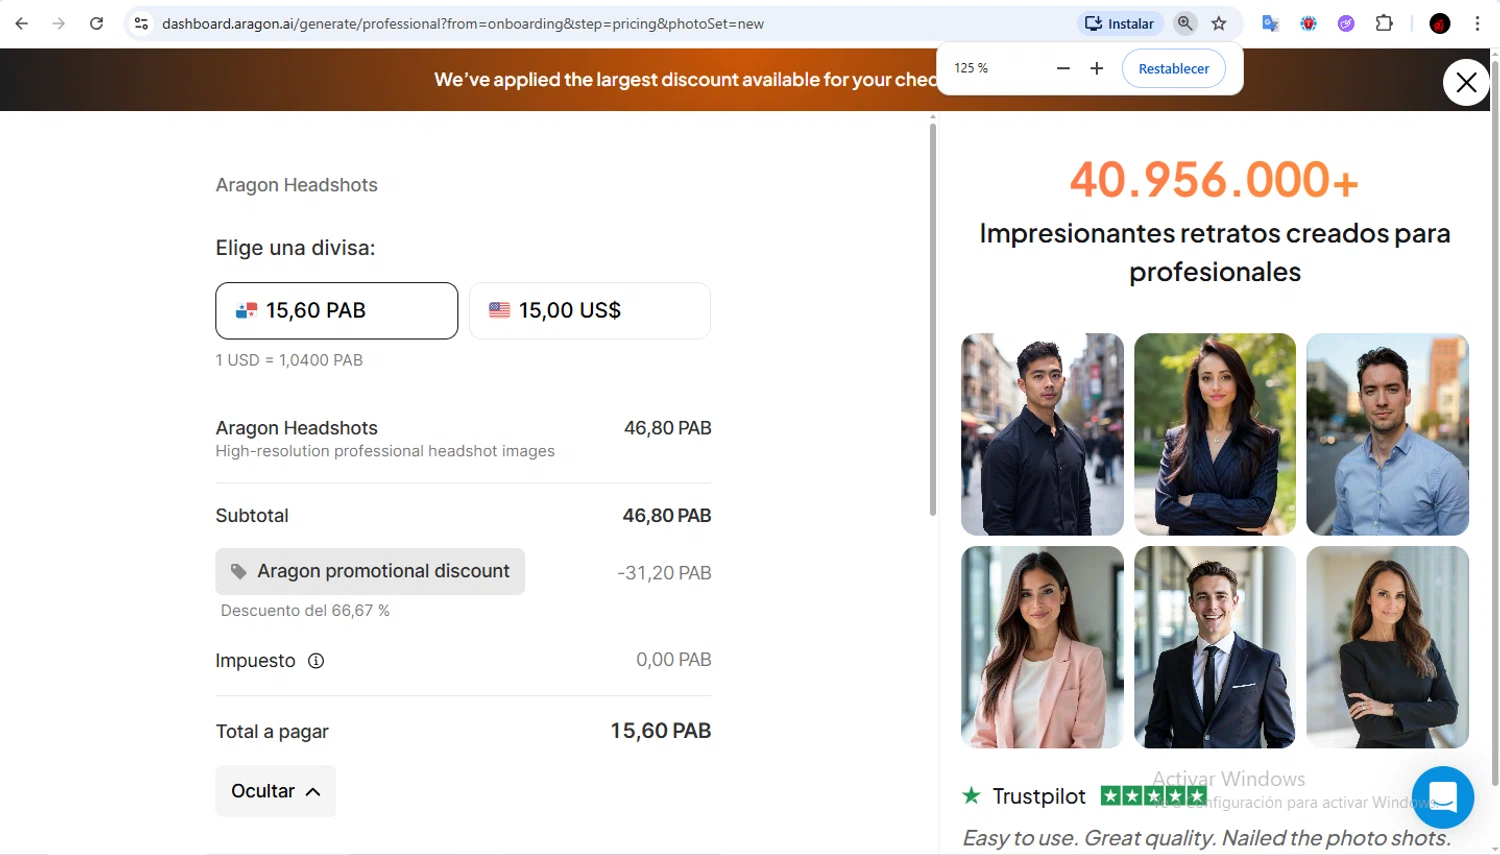Open the headshot of man in blue shirt
The width and height of the screenshot is (1500, 855).
(1387, 434)
